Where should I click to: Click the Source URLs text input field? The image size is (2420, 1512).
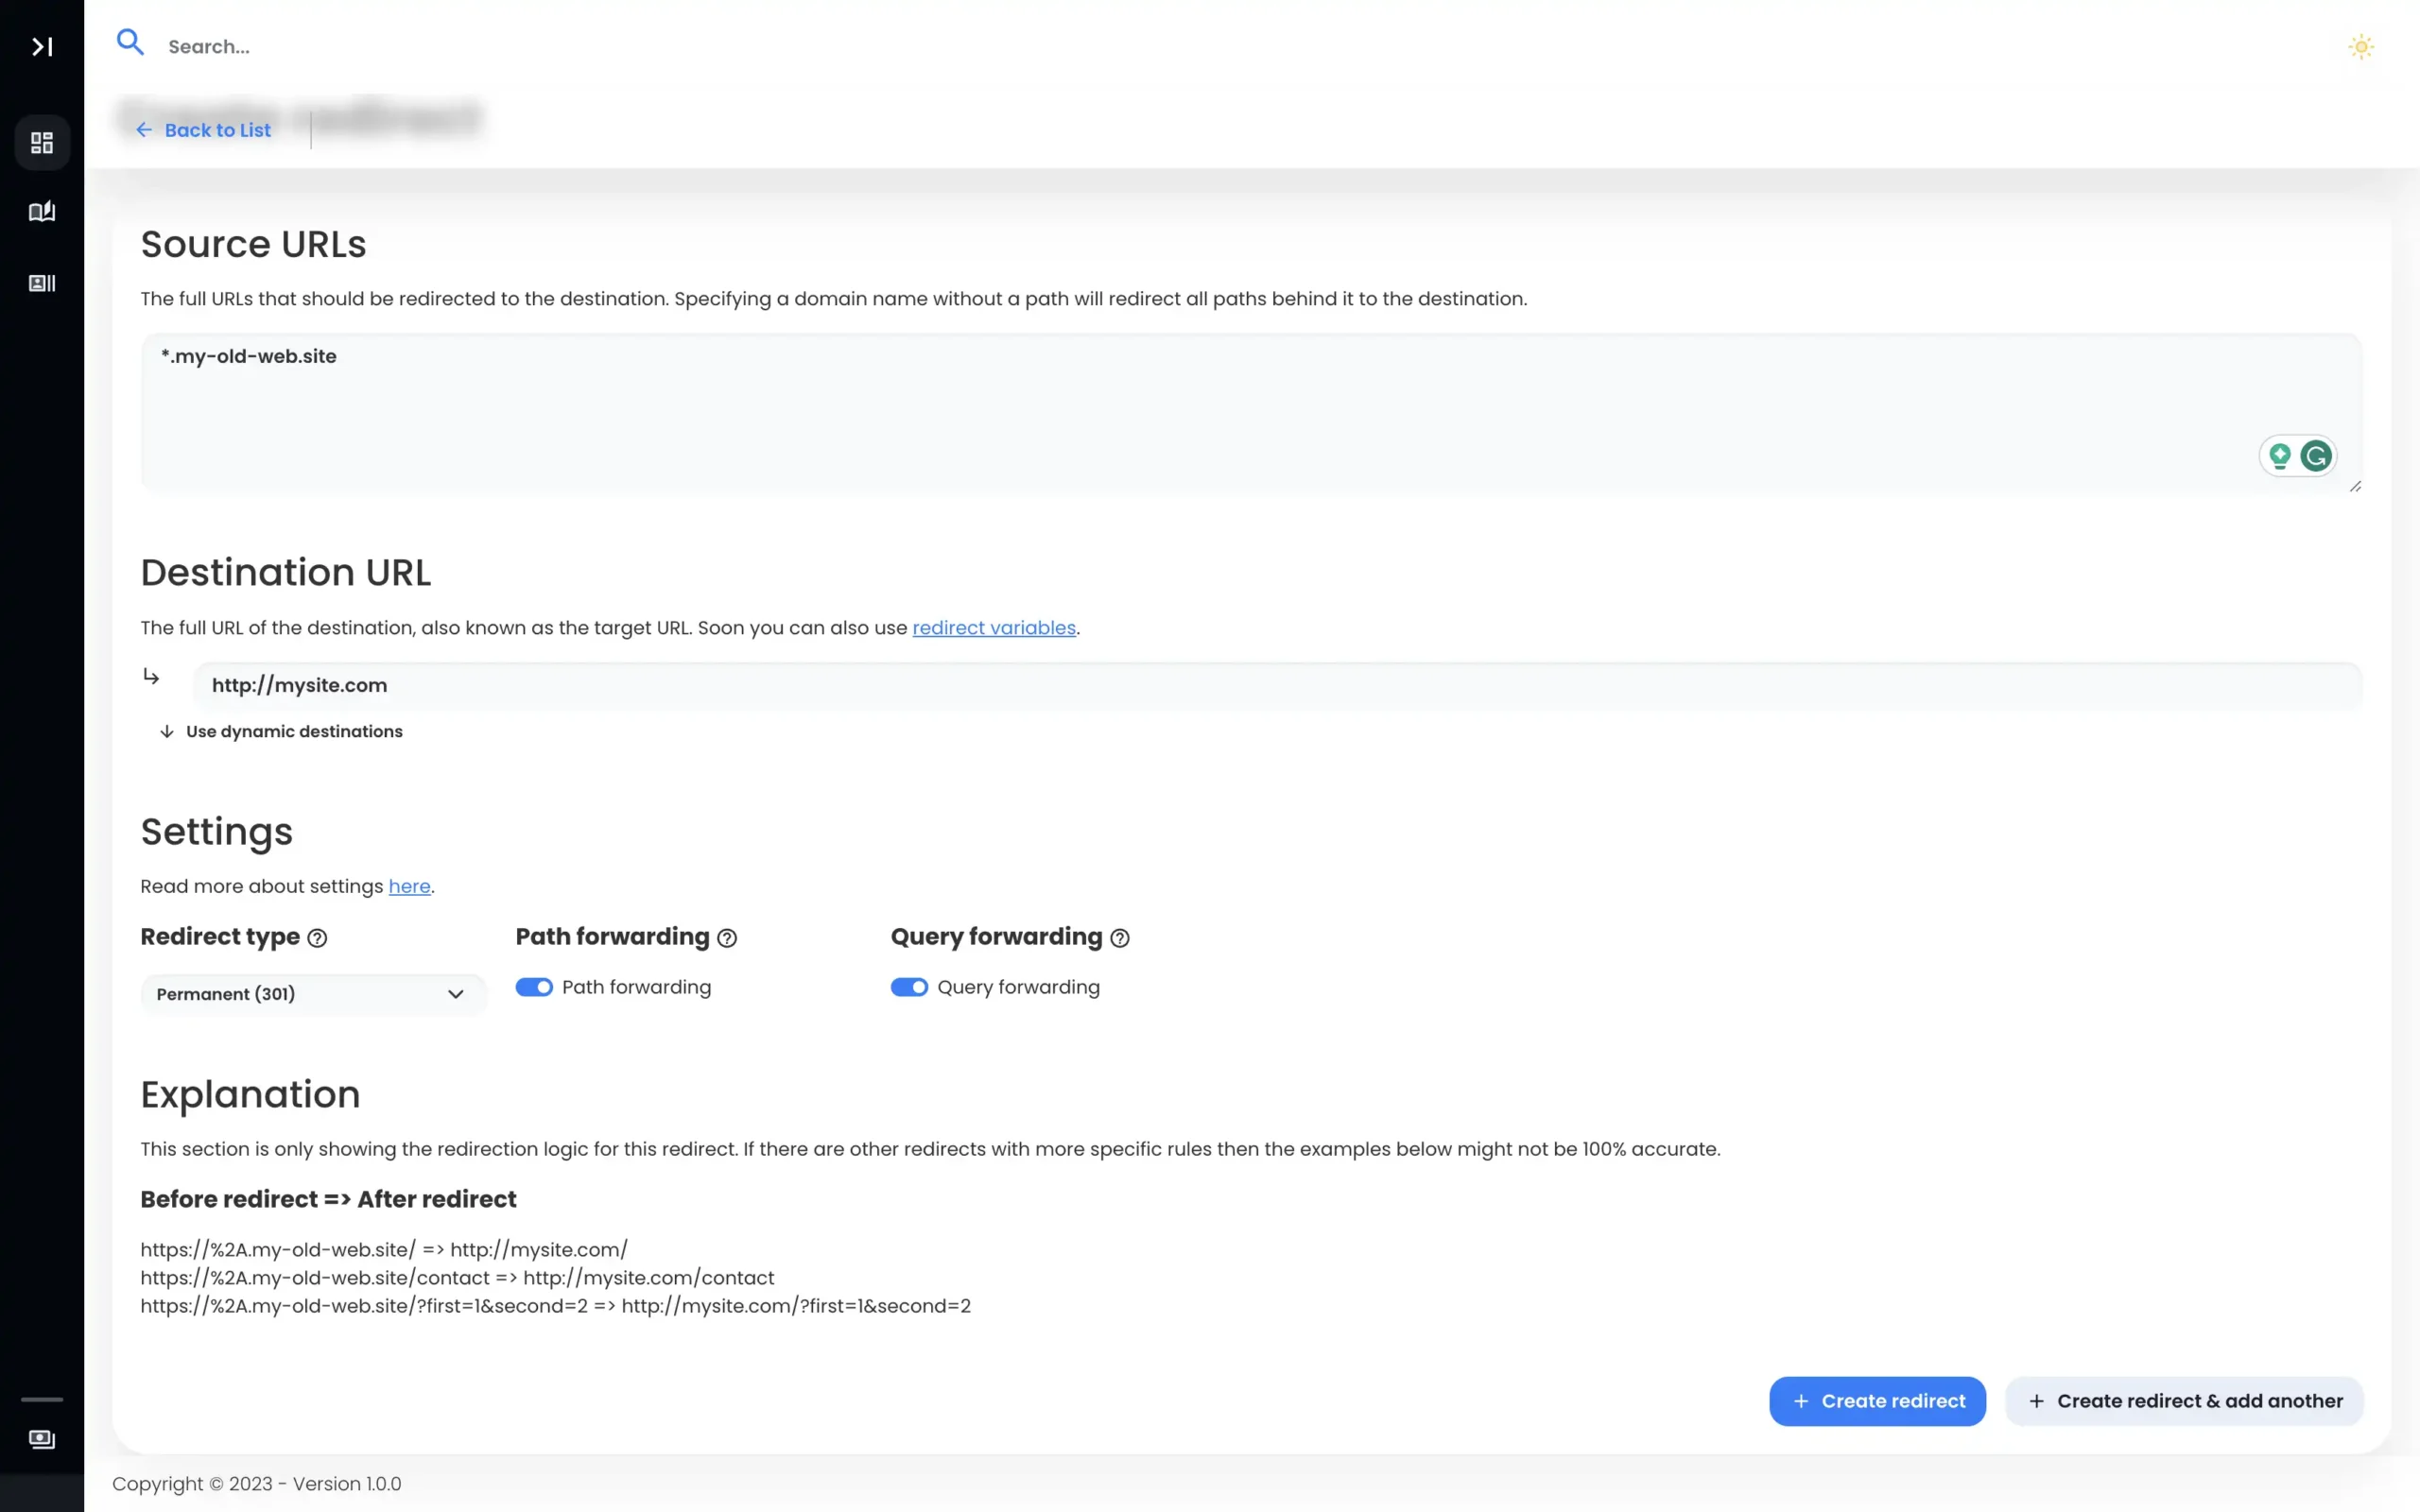[1251, 411]
